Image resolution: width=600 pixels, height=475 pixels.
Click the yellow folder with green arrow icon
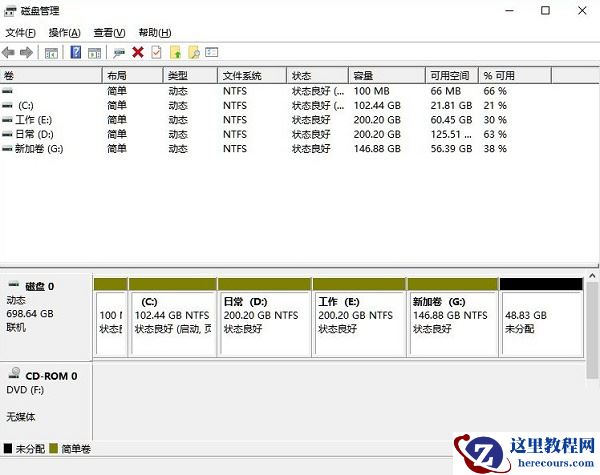click(x=175, y=52)
